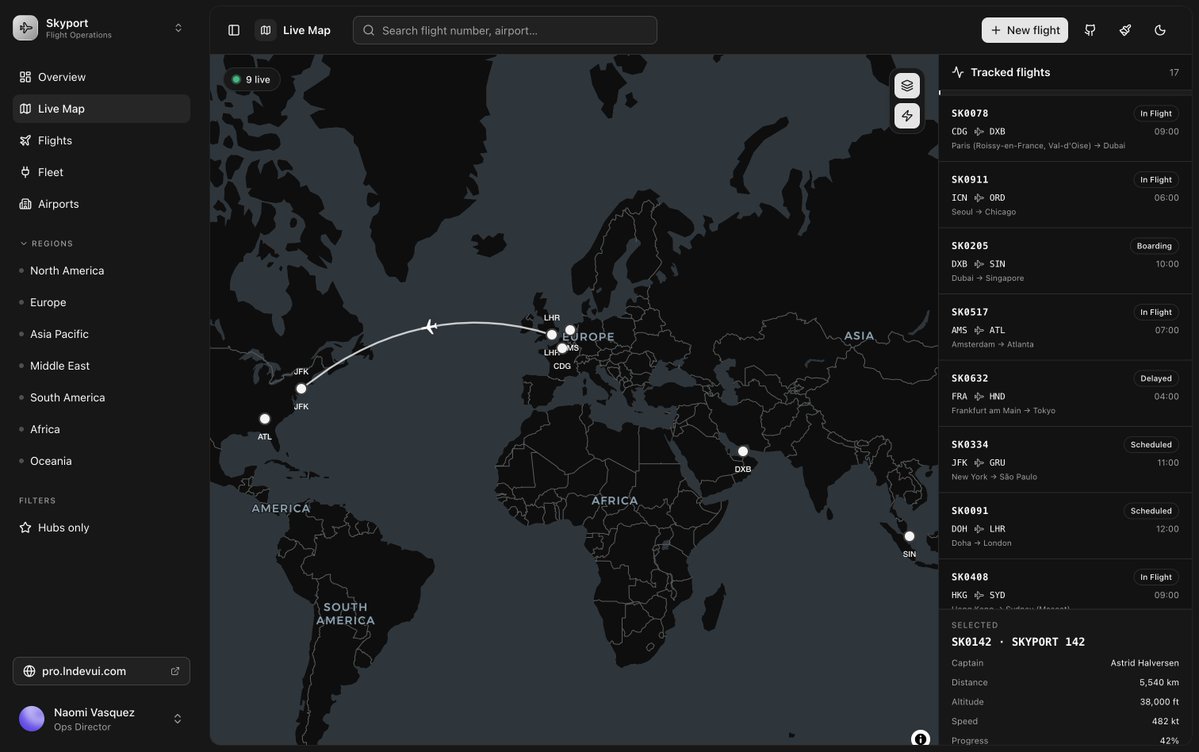Select the ATL airport marker
1199x752 pixels.
pyautogui.click(x=265, y=419)
